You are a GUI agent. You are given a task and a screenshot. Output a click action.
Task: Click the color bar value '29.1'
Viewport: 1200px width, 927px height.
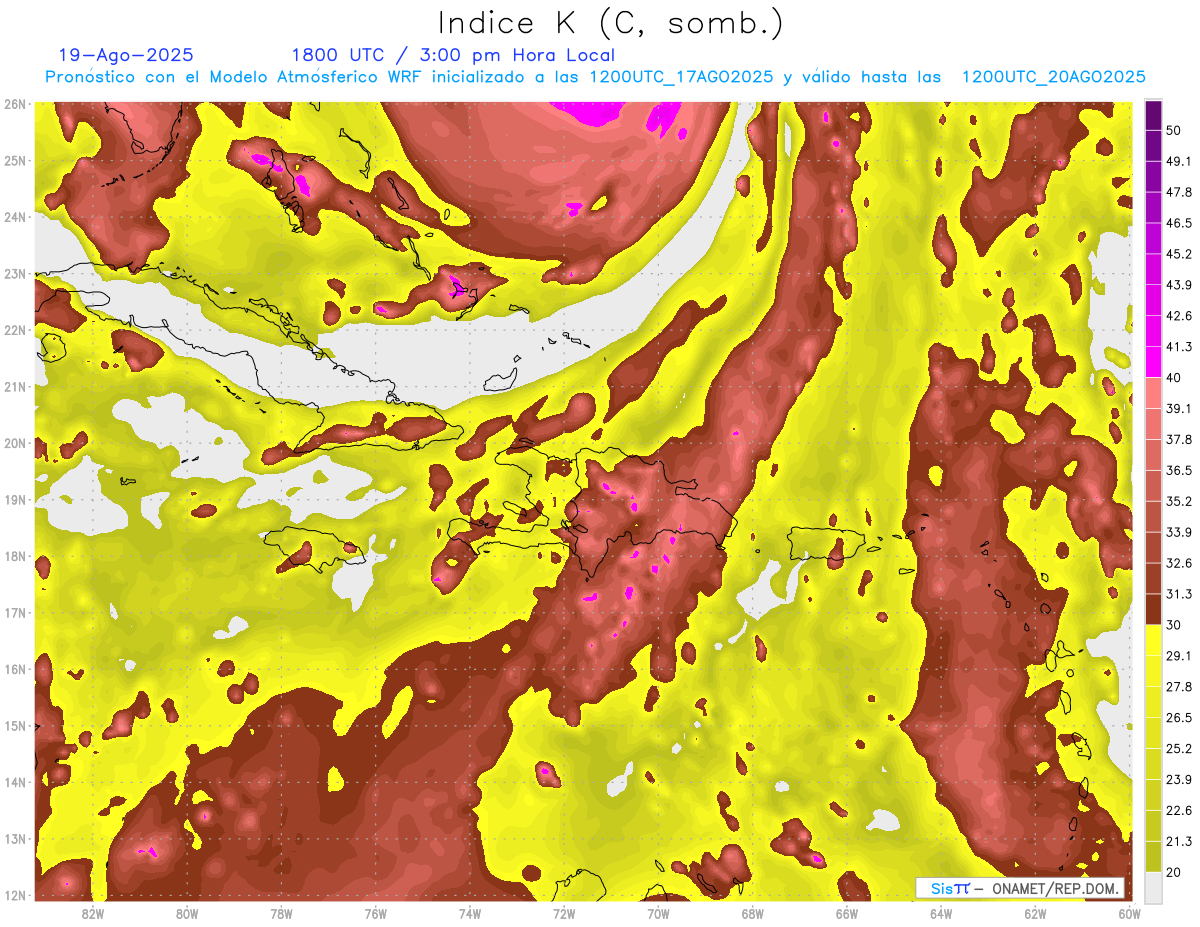click(x=1179, y=656)
